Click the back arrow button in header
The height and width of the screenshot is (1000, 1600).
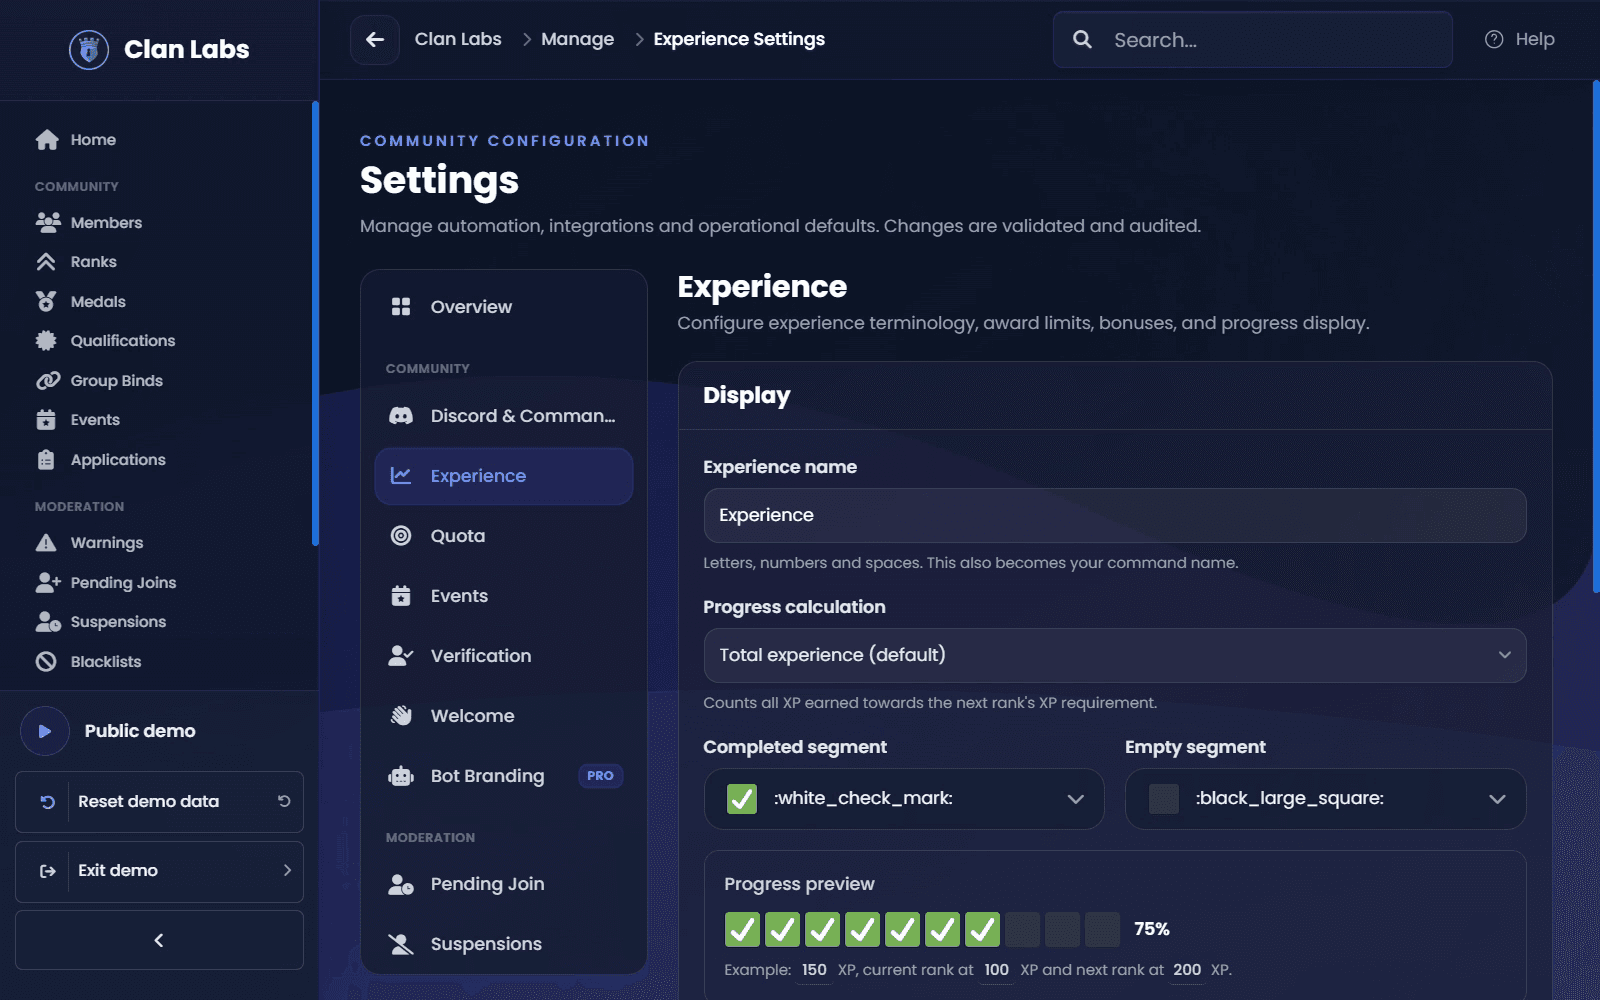click(375, 40)
